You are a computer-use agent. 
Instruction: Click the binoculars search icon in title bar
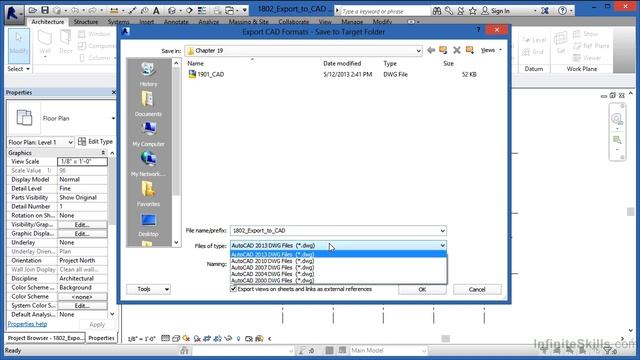[x=437, y=11]
